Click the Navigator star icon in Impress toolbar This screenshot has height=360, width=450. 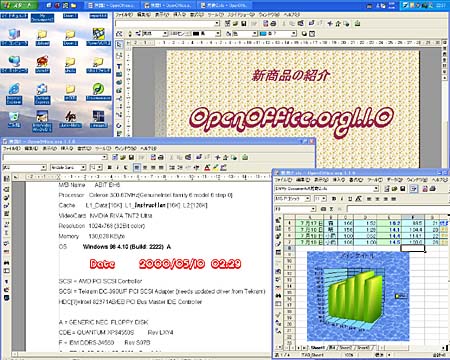pyautogui.click(x=330, y=23)
